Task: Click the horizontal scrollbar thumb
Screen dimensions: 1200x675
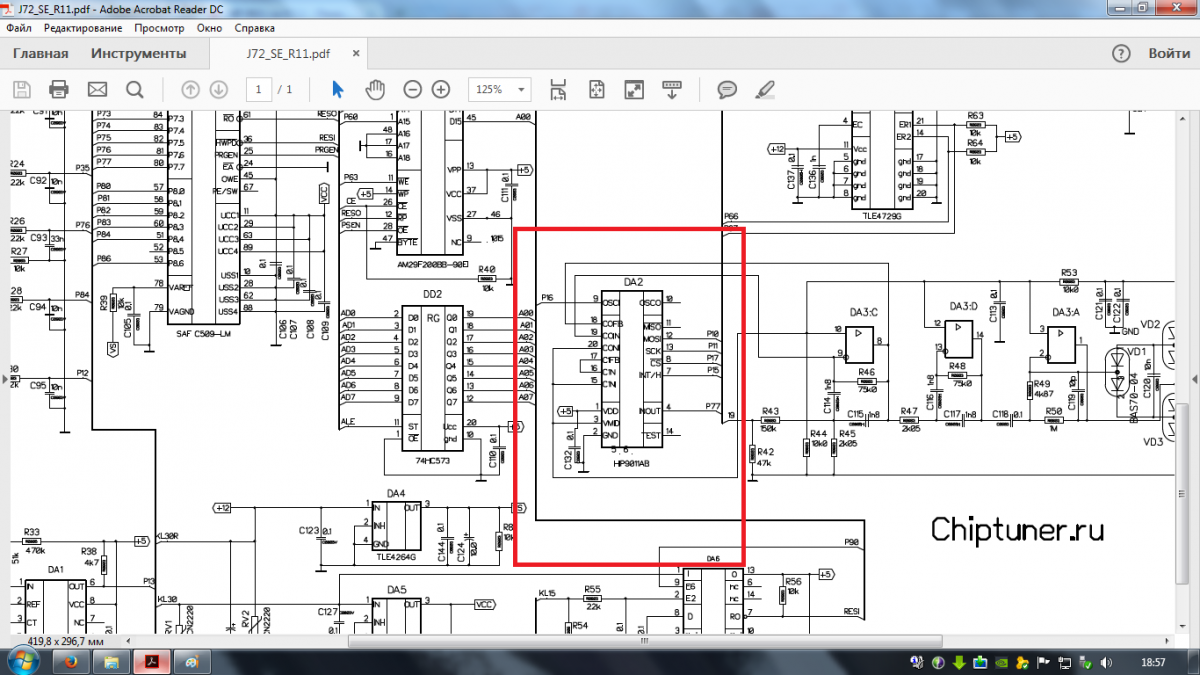Action: click(644, 639)
